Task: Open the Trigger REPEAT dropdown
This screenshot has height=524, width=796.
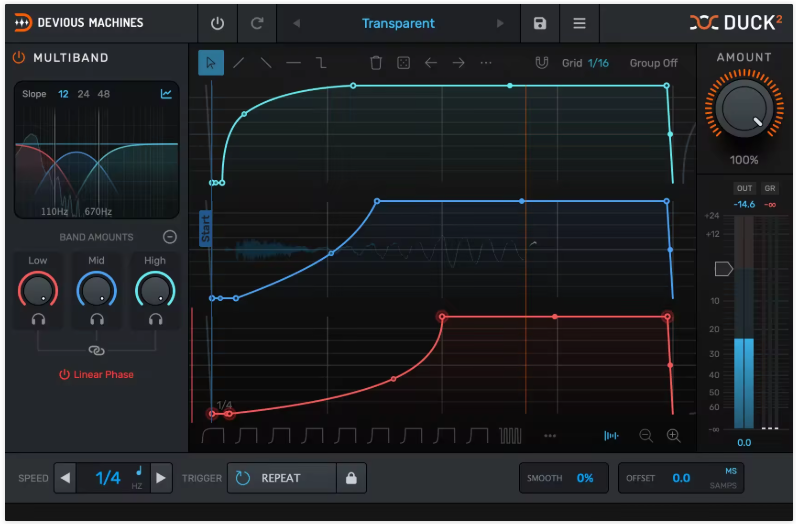Action: pos(282,478)
